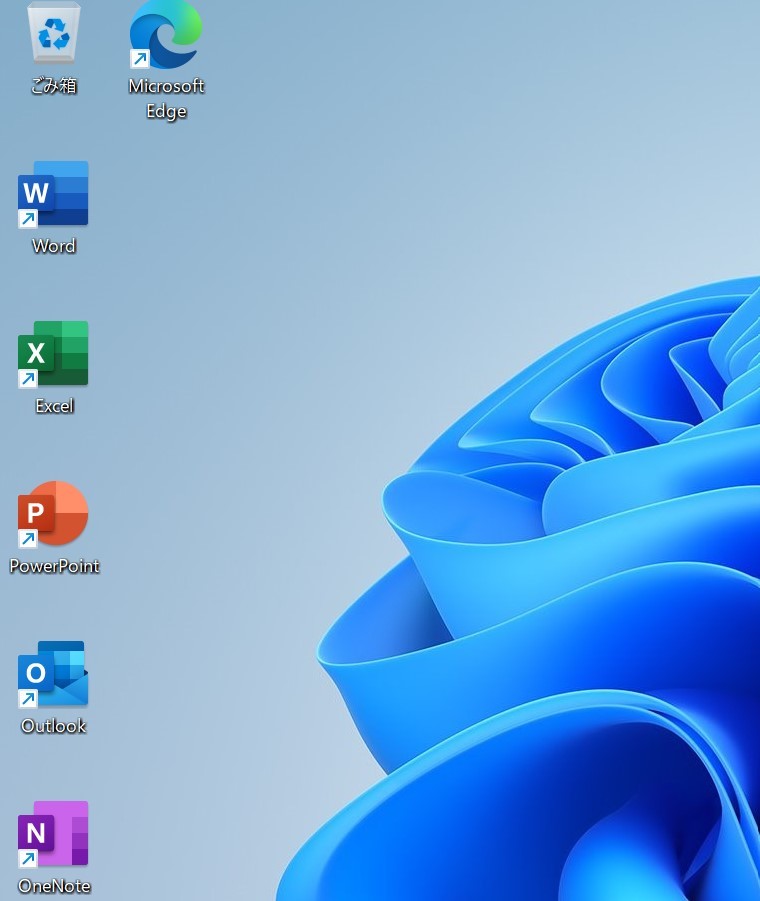Select the Microsoft Edge desktop shortcut icon
This screenshot has height=901, width=760.
click(x=165, y=33)
